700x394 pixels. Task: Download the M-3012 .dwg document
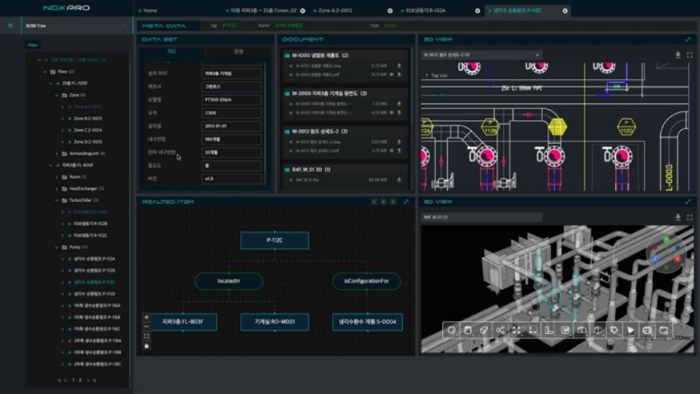coord(399,142)
